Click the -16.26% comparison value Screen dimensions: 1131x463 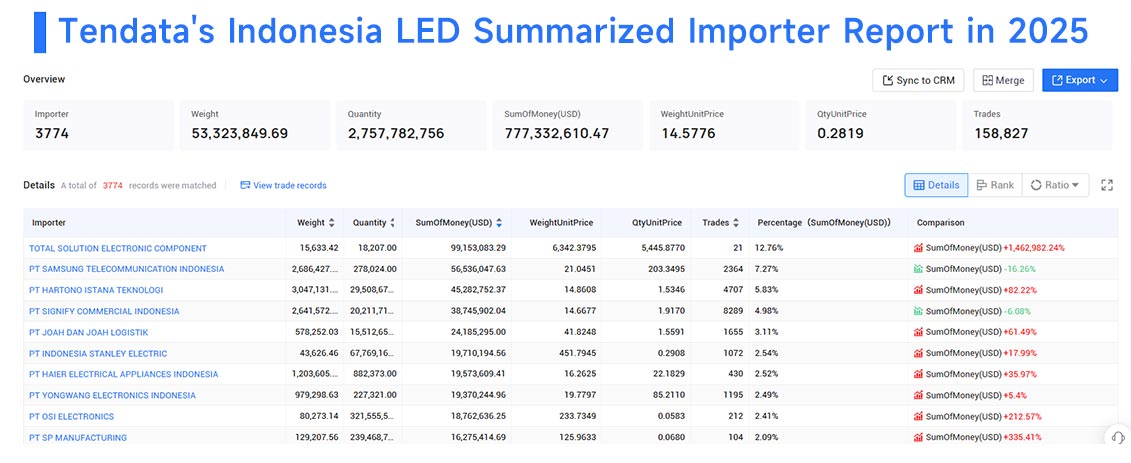[x=1020, y=269]
